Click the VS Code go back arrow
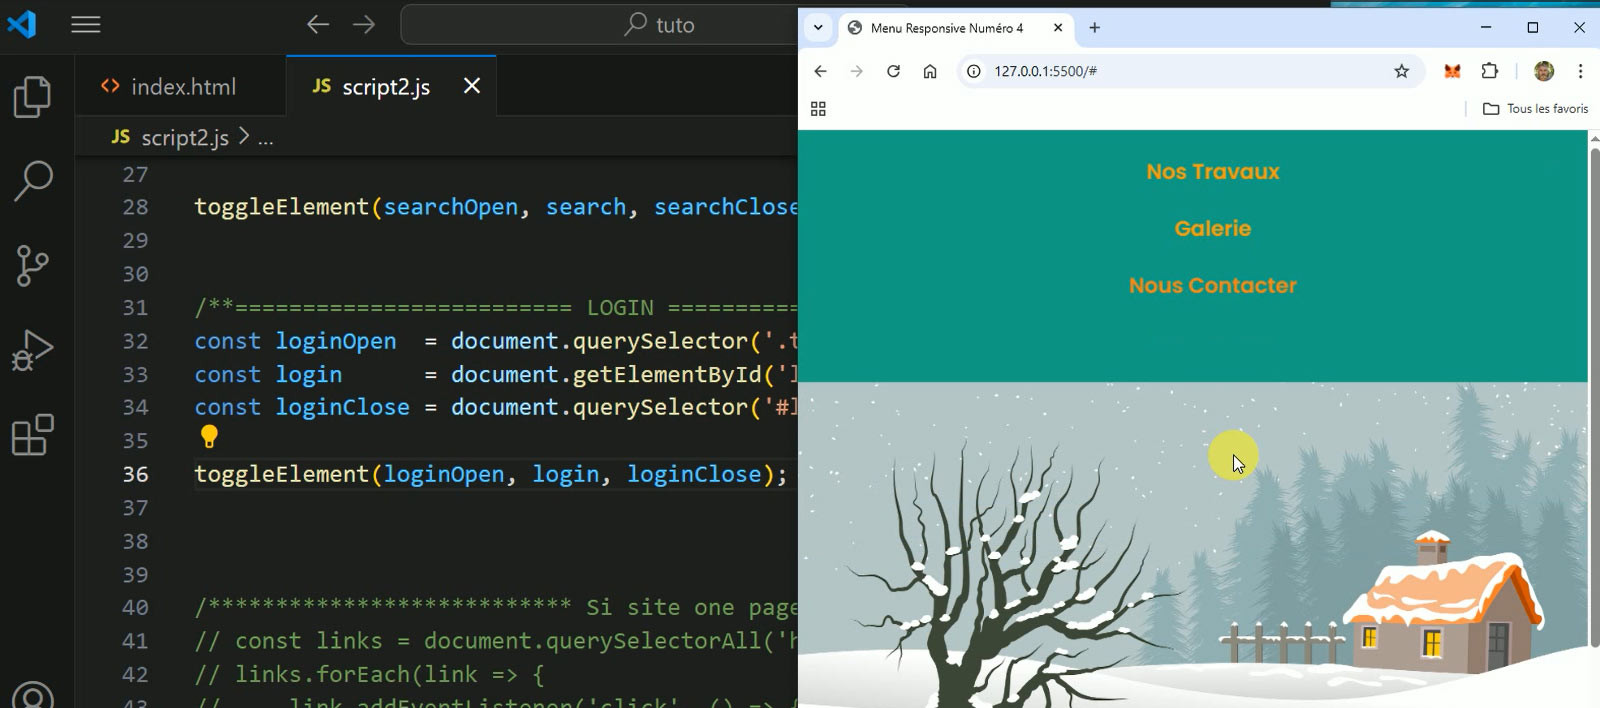The image size is (1600, 708). coord(318,25)
